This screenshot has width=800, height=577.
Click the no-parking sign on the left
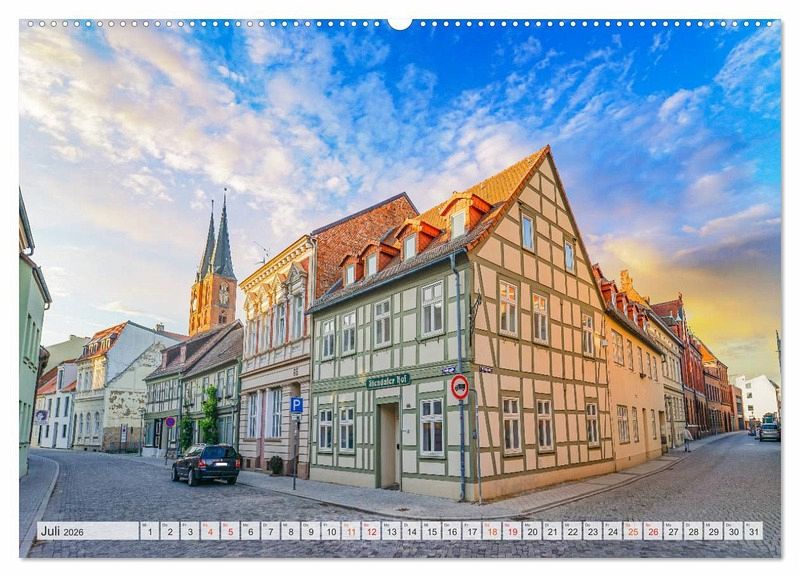pyautogui.click(x=169, y=422)
